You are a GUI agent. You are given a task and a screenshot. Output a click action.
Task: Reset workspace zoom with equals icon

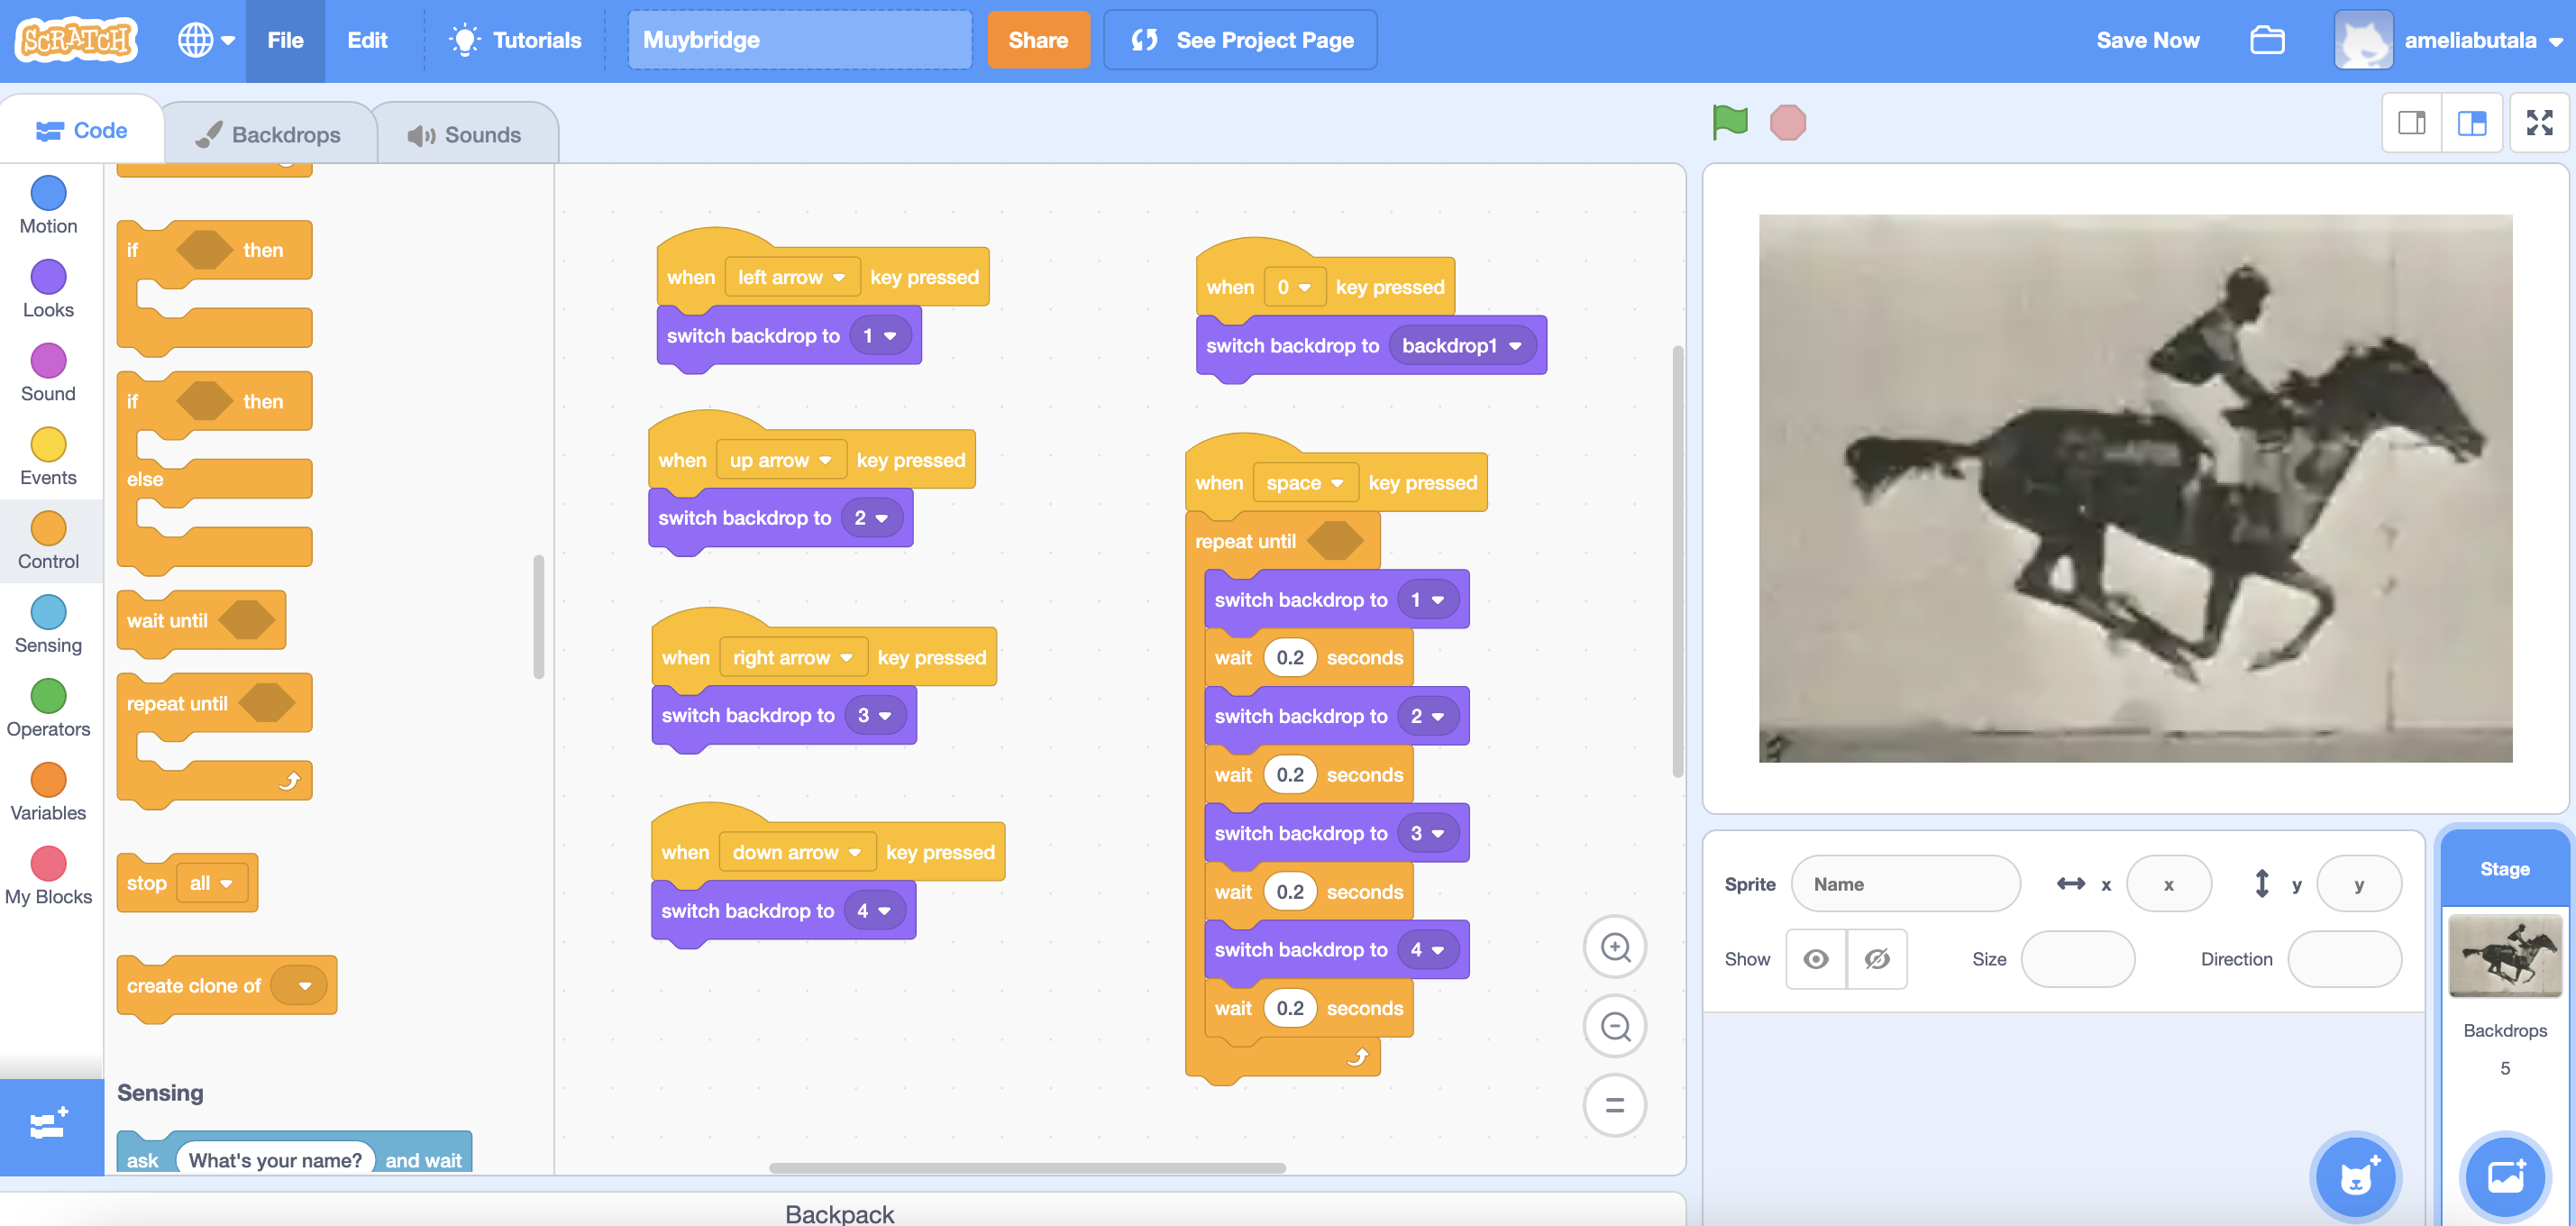point(1614,1105)
